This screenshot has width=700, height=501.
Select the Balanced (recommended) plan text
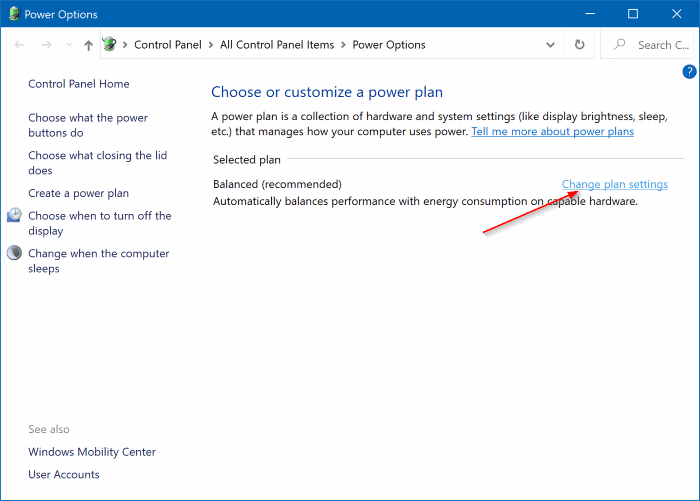coord(277,184)
